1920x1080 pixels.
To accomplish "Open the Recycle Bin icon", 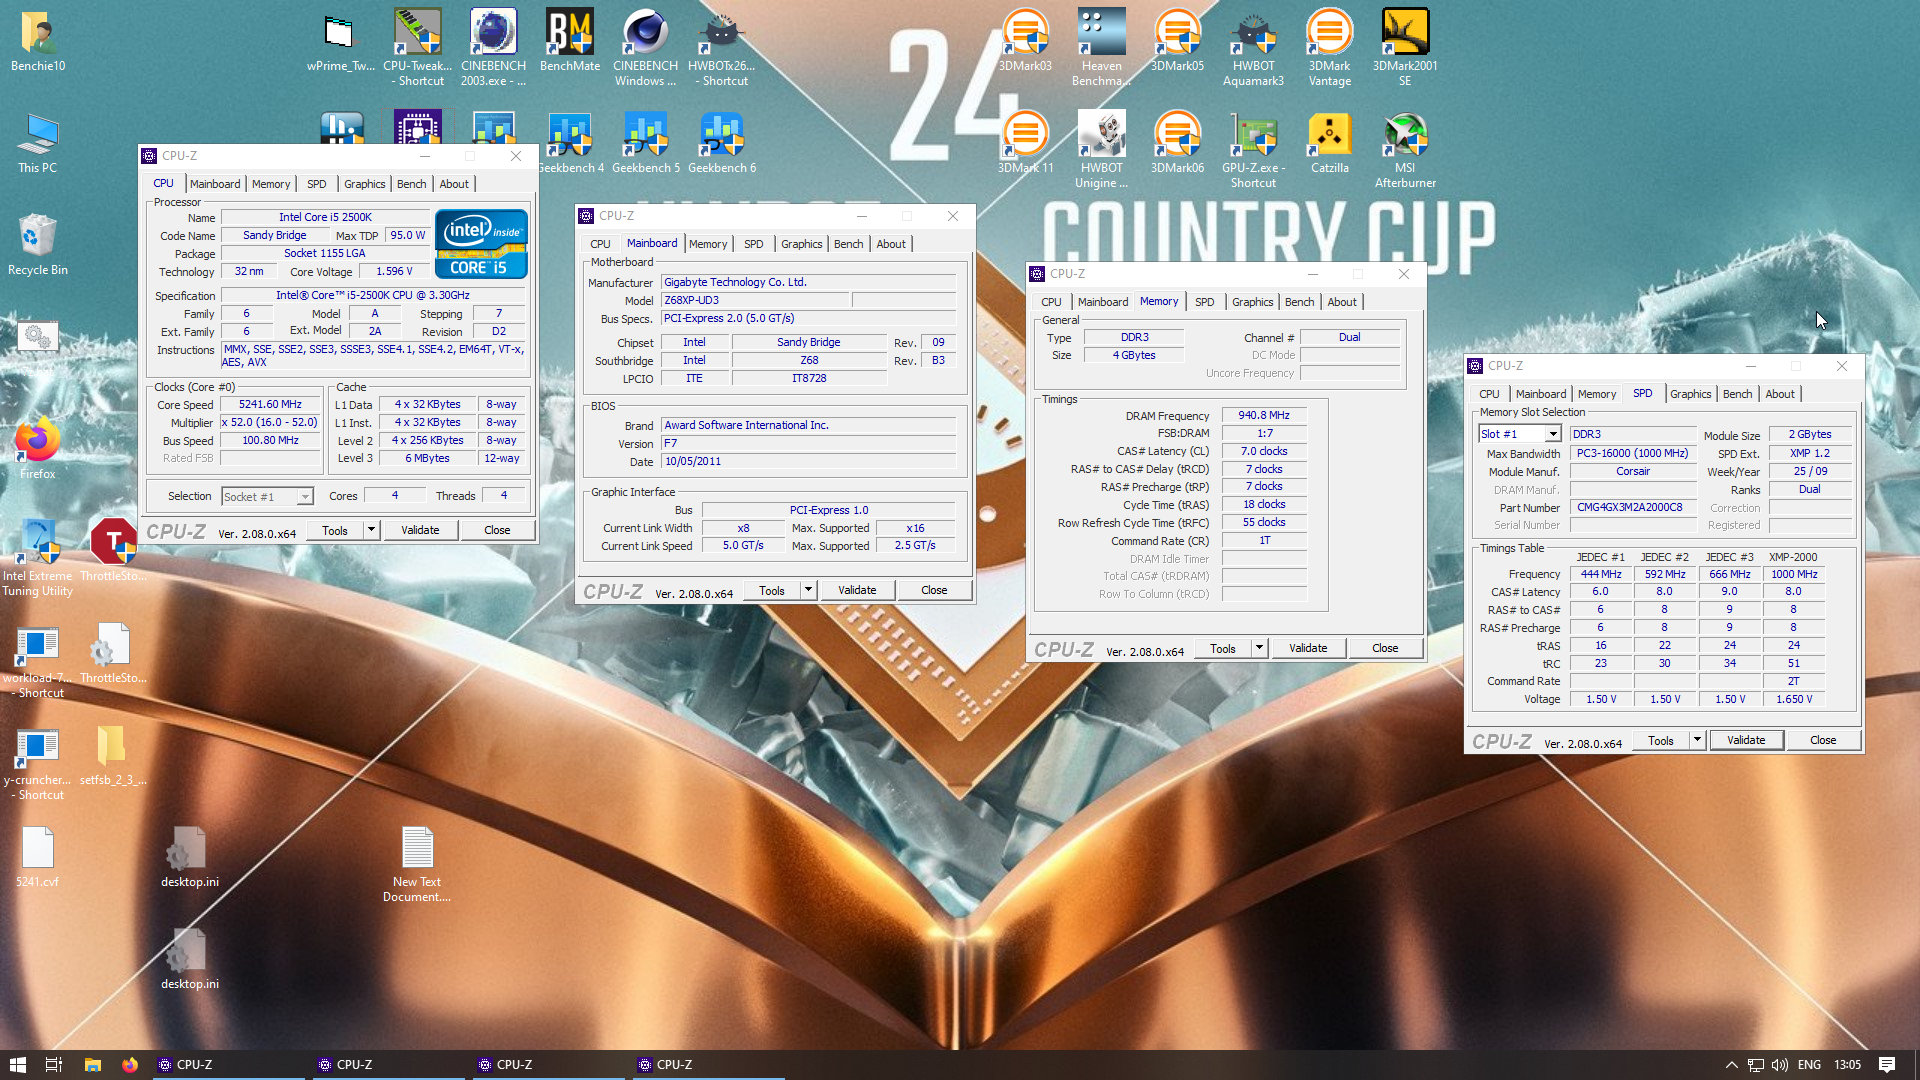I will (x=37, y=237).
